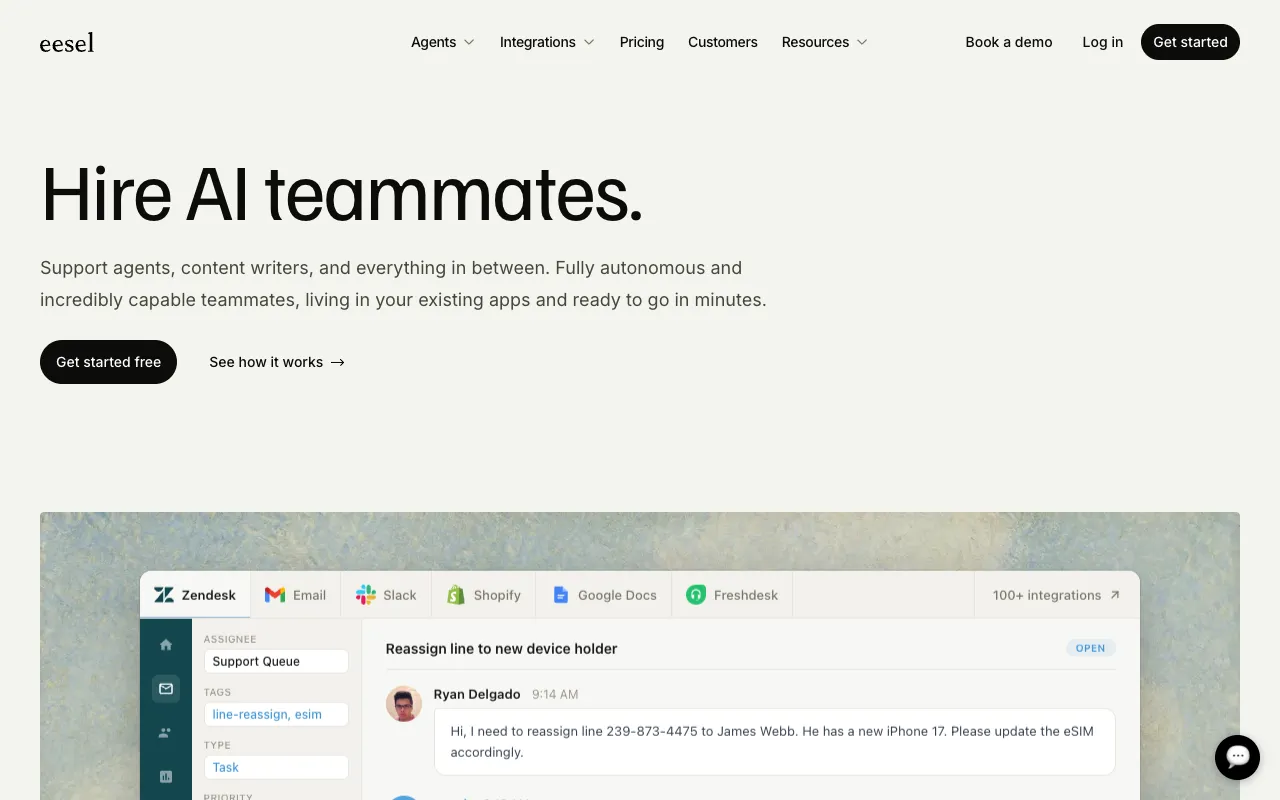Click the TAGS label

pyautogui.click(x=217, y=692)
